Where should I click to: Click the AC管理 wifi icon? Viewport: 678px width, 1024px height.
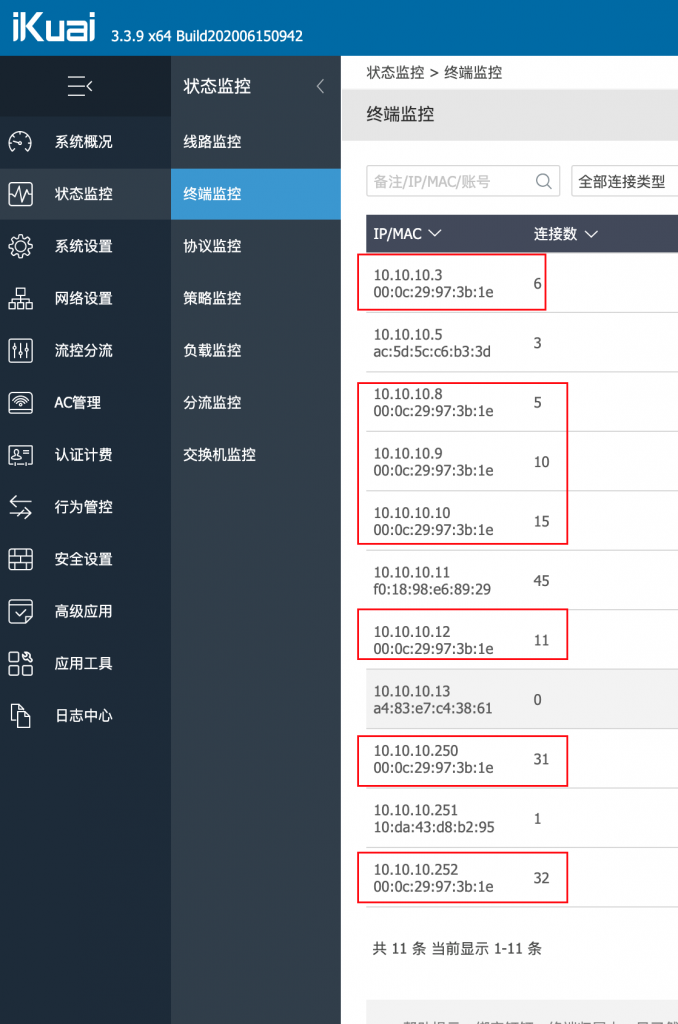(20, 403)
